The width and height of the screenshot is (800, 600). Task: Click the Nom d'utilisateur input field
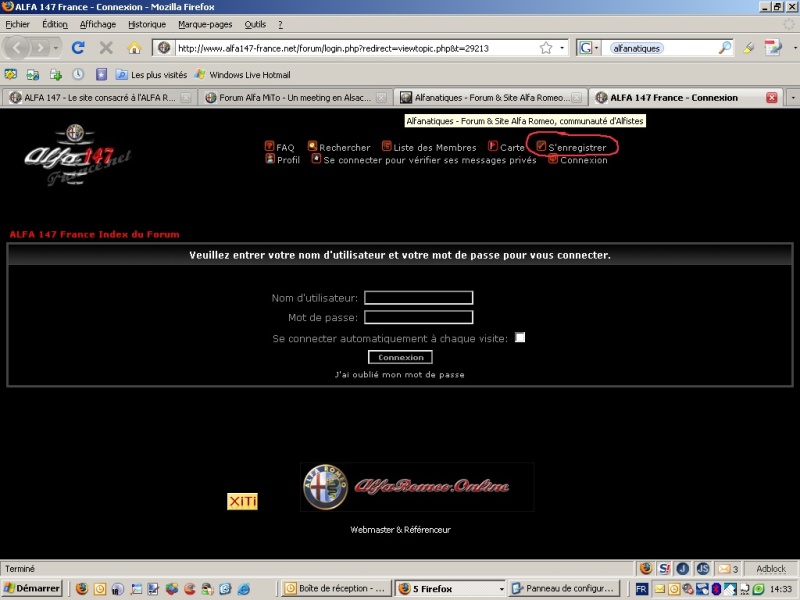tap(418, 298)
